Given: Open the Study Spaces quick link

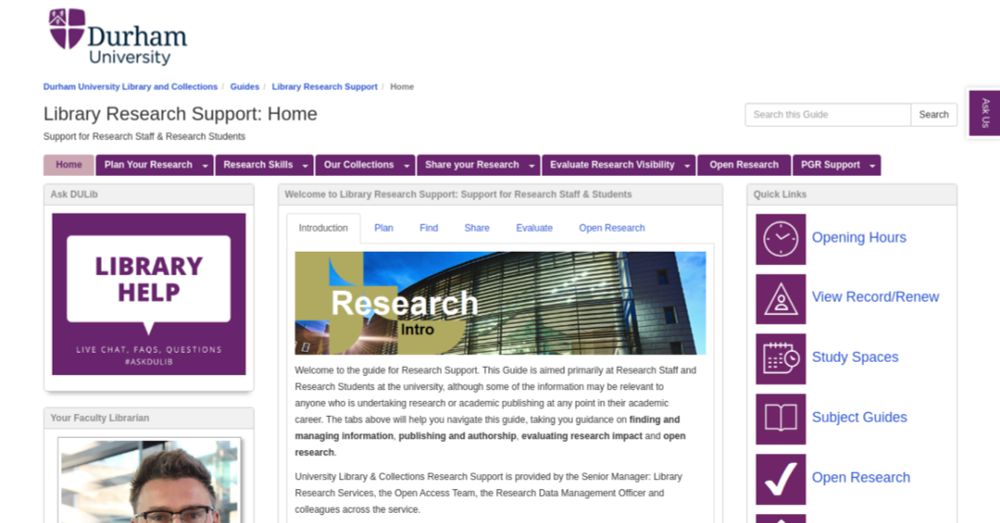Looking at the screenshot, I should [x=855, y=357].
